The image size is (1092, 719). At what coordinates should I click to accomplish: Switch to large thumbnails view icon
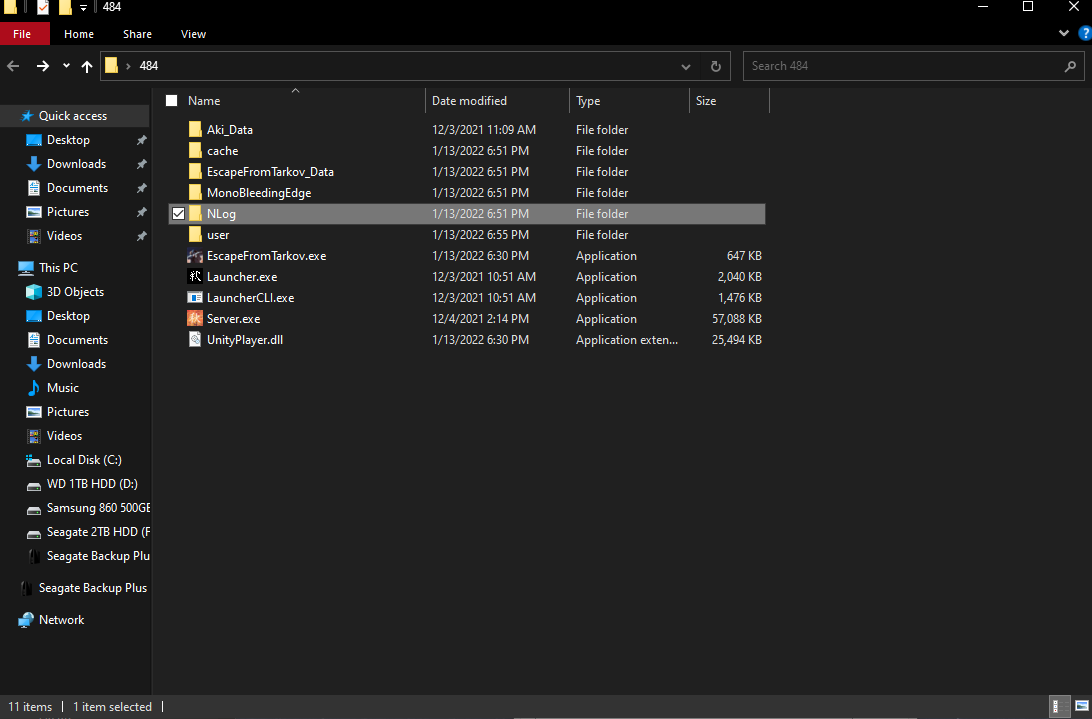[1082, 706]
